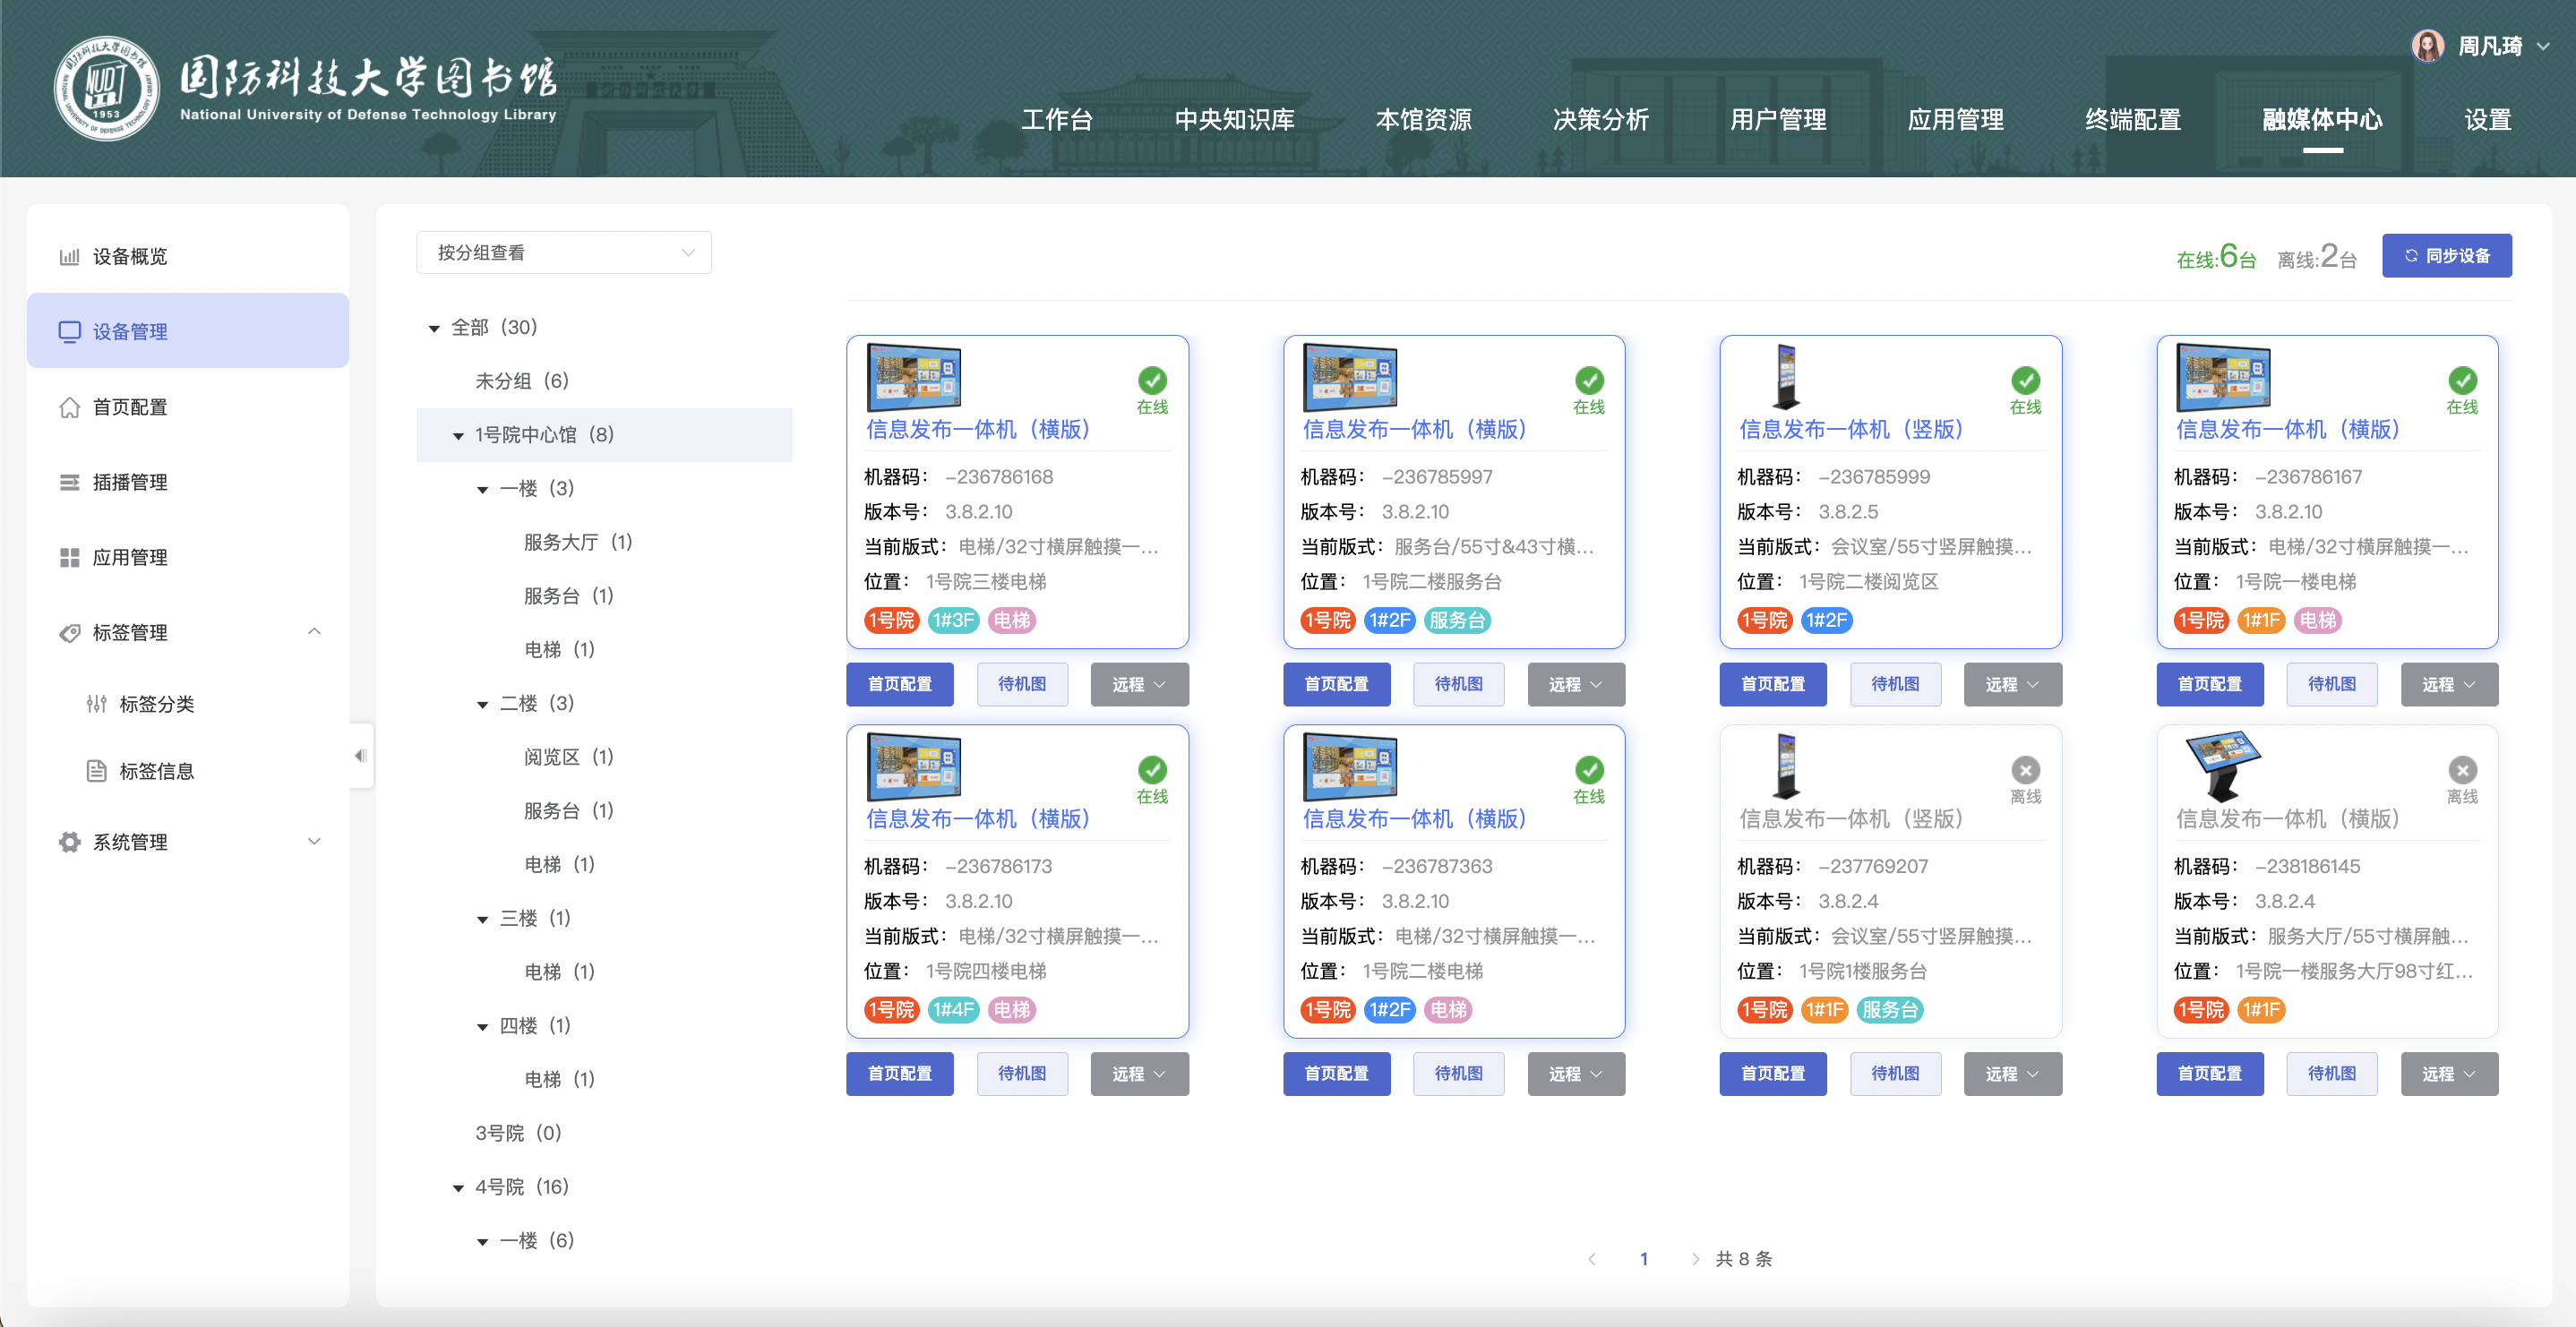Screen dimensions: 2576x1327
Task: Click the 插播管理 list icon
Action: (69, 482)
